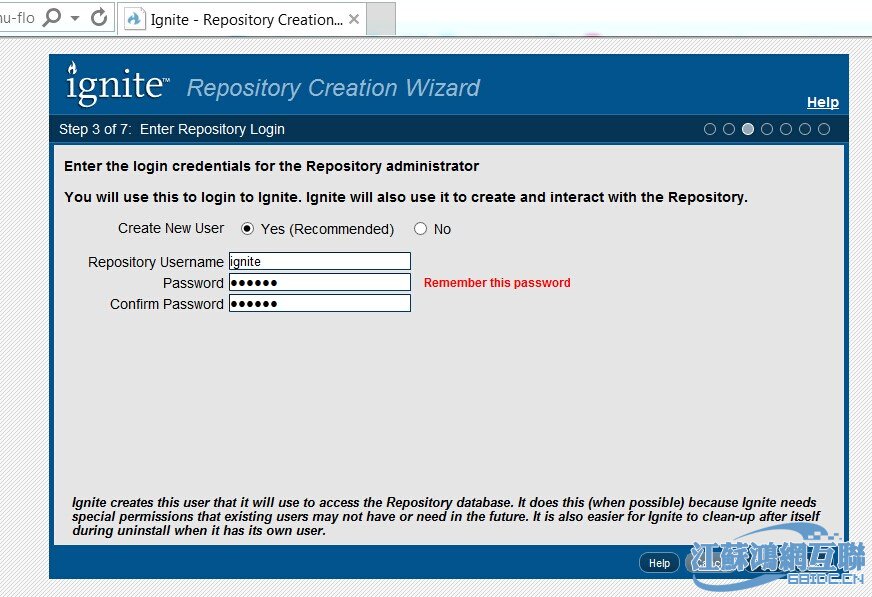Click the Help button at bottom

pos(659,563)
